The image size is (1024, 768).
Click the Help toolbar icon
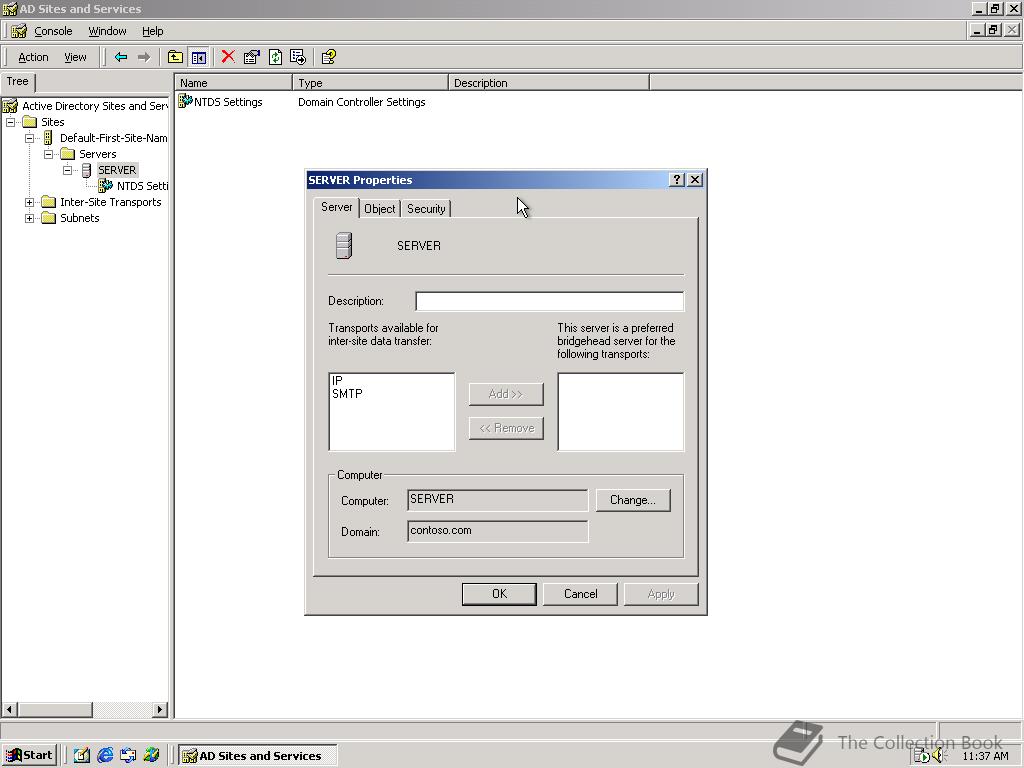click(328, 57)
